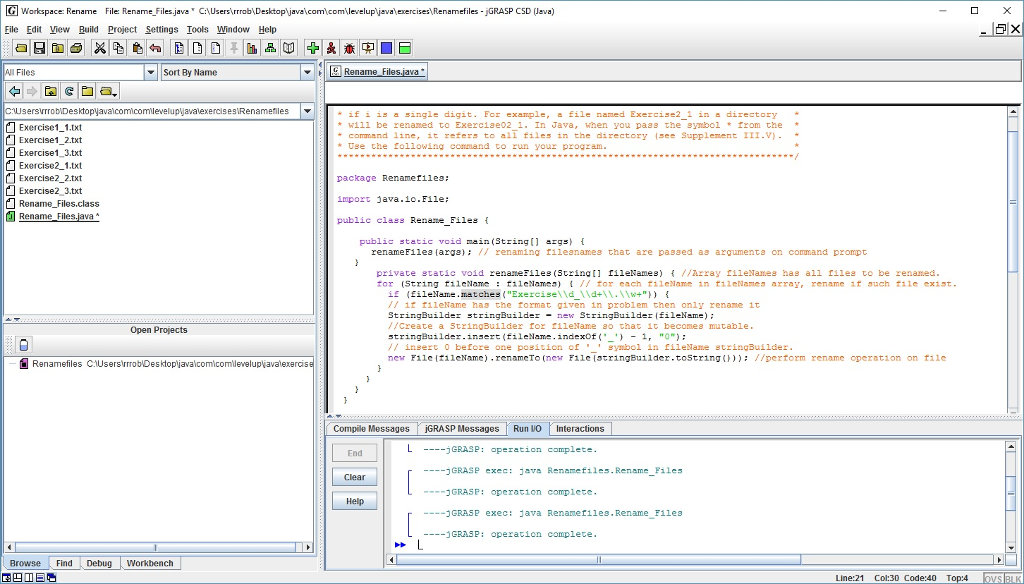Open the Tools menu

tap(197, 29)
